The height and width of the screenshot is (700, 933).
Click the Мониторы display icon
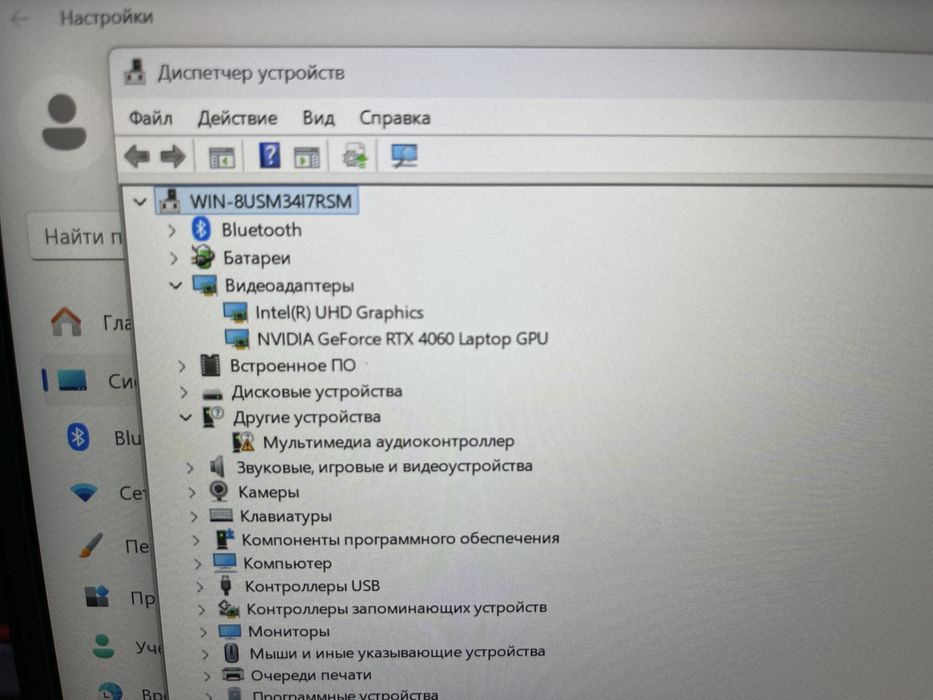(230, 631)
